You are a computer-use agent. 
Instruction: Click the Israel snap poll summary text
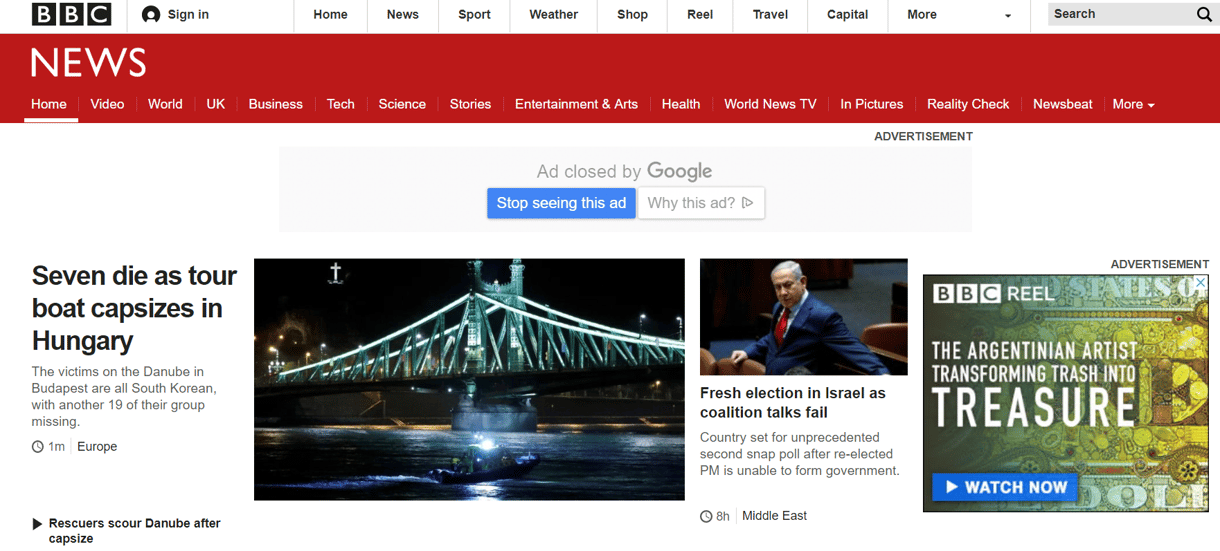(x=800, y=454)
